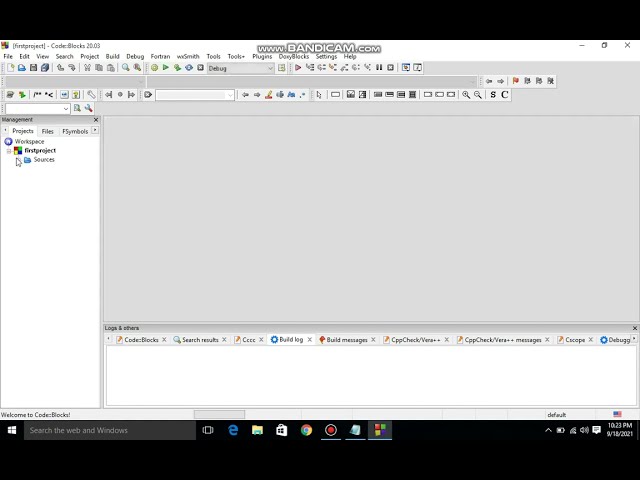Screen dimensions: 640x480
Task: Start debugging with the red Debug/Continue arrow
Action: [x=298, y=68]
